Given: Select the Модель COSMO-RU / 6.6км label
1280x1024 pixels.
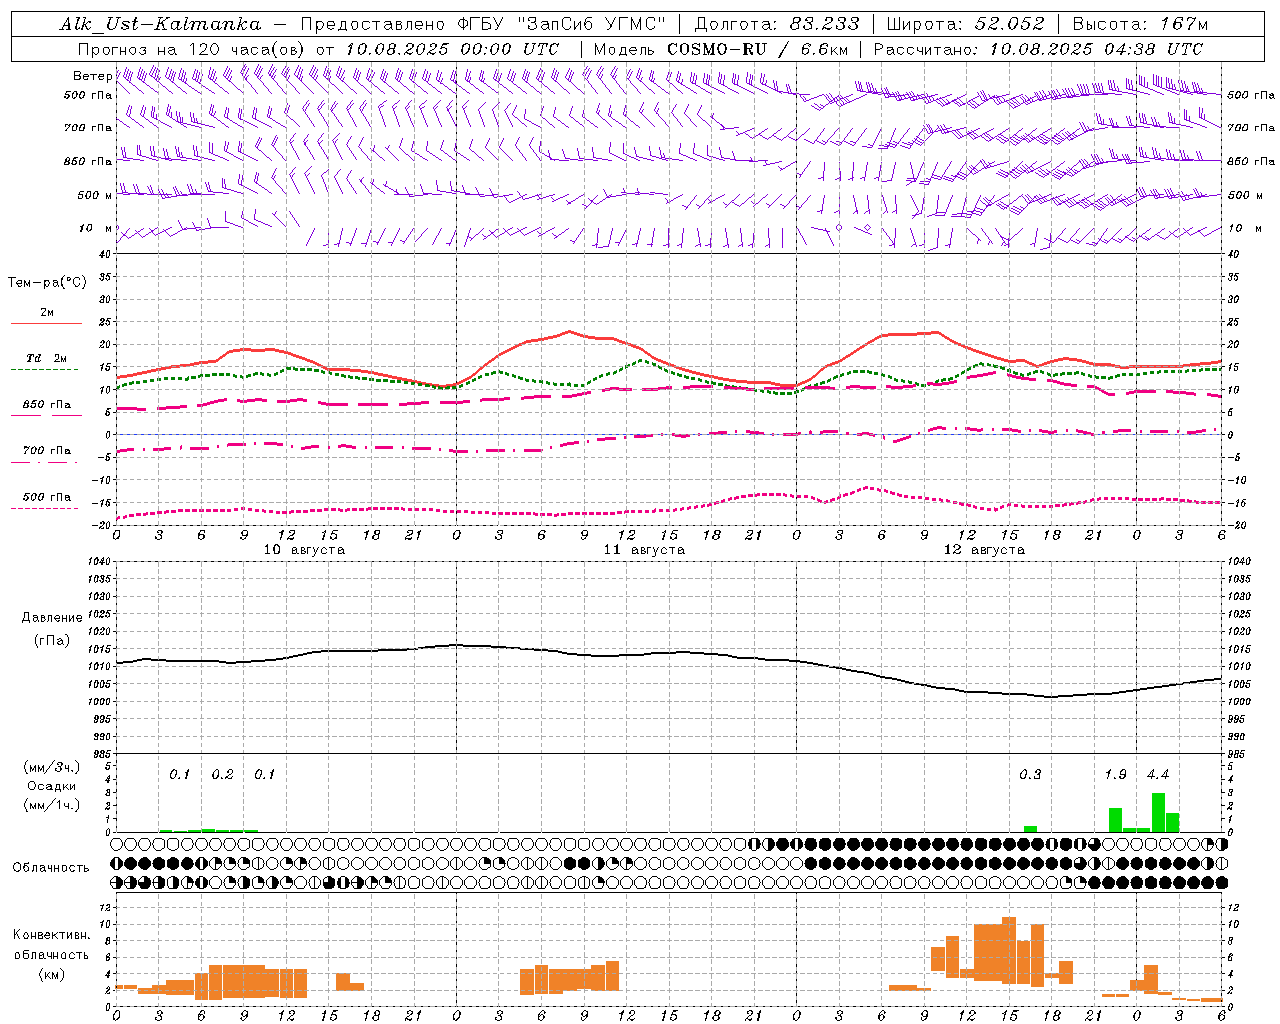Looking at the screenshot, I should 721,49.
